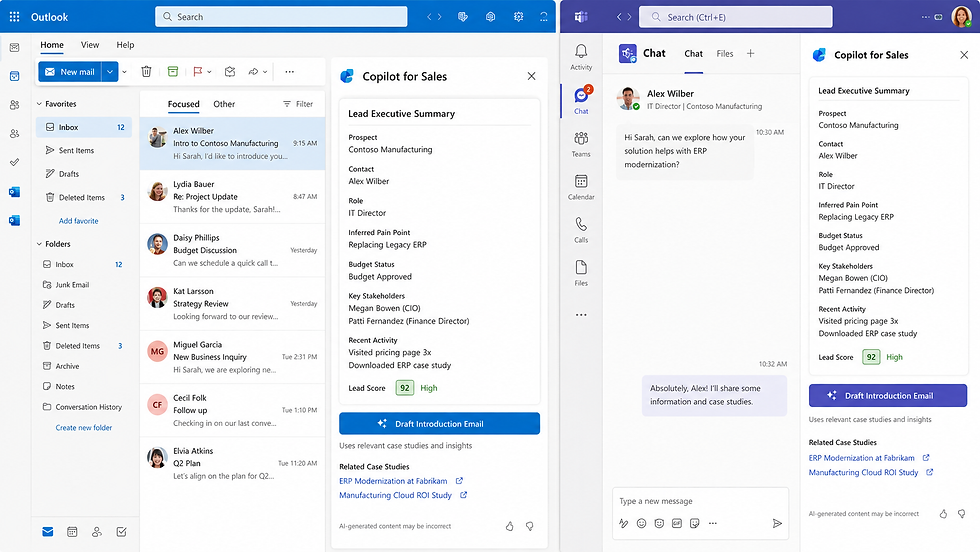Give thumbs down in Outlook Copilot pane
The height and width of the screenshot is (552, 980).
(529, 526)
